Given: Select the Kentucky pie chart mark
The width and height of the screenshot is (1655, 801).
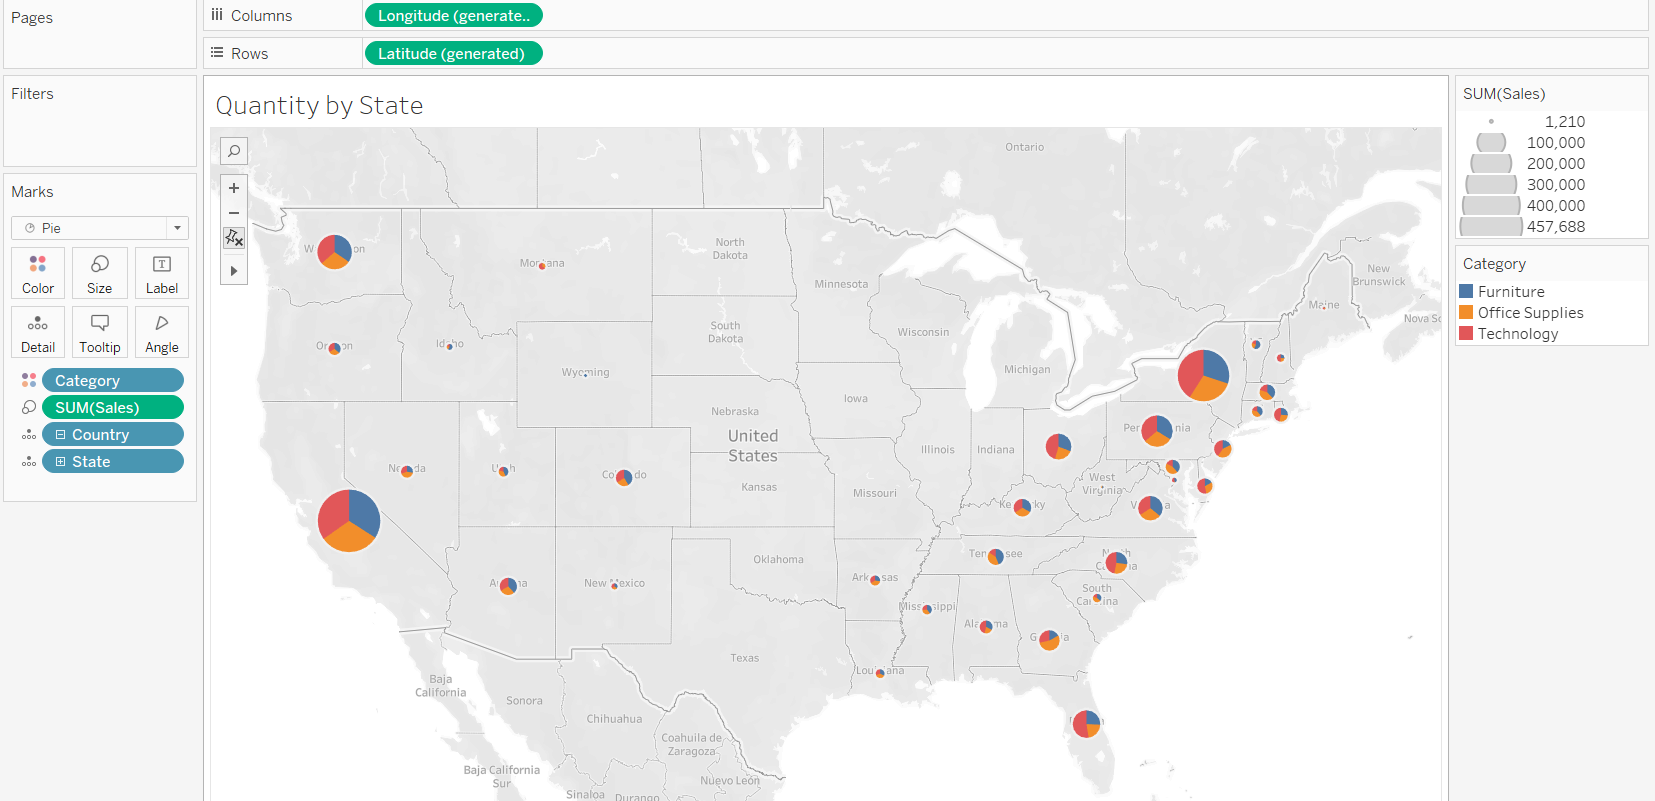Looking at the screenshot, I should coord(1022,507).
